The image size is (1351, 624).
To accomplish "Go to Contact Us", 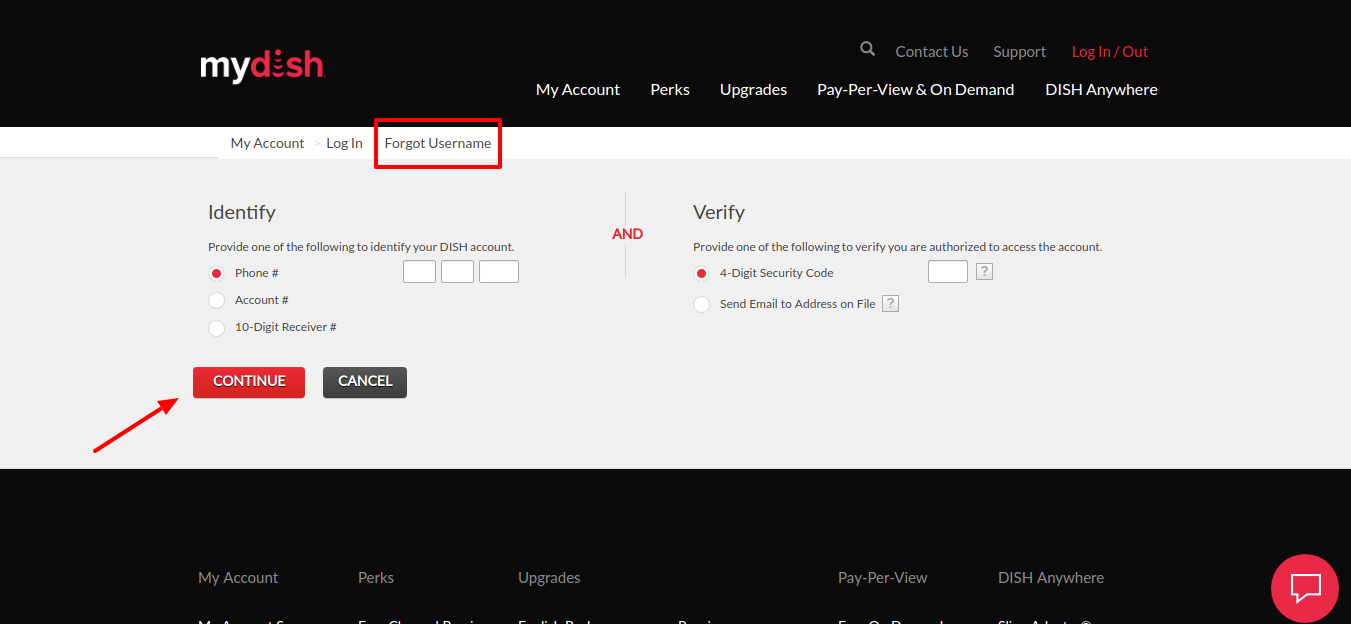I will [x=932, y=52].
